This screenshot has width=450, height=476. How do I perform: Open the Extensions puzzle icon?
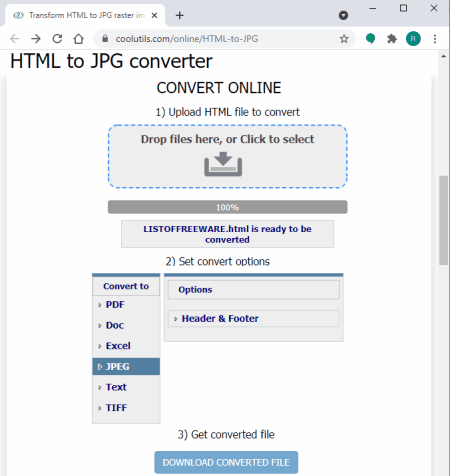tap(392, 39)
